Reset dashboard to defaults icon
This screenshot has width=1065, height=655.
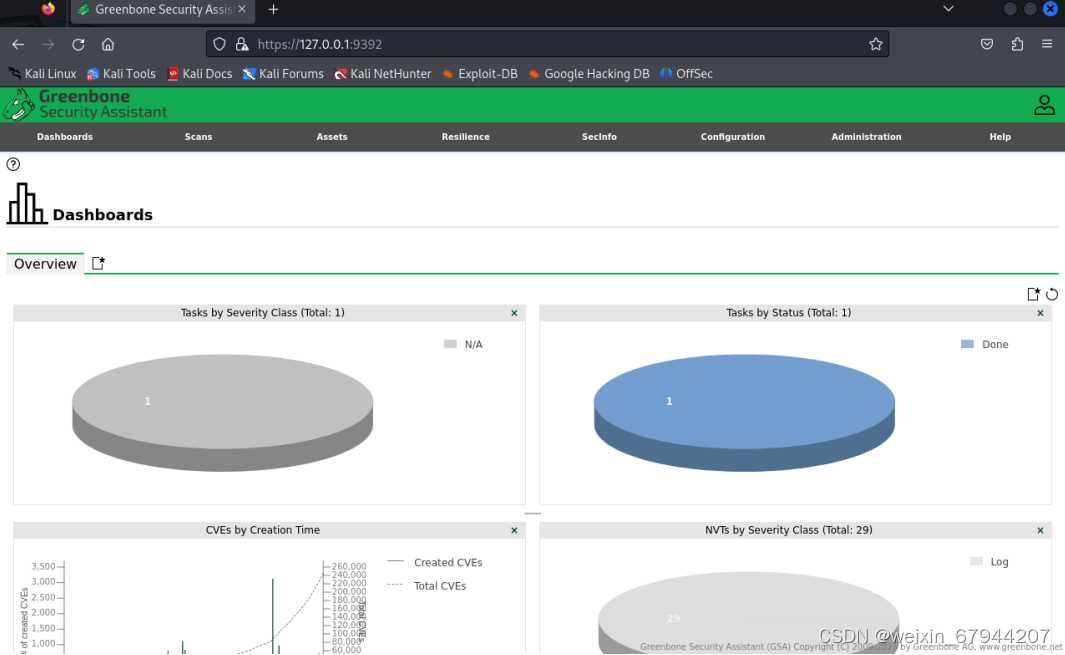click(1051, 294)
